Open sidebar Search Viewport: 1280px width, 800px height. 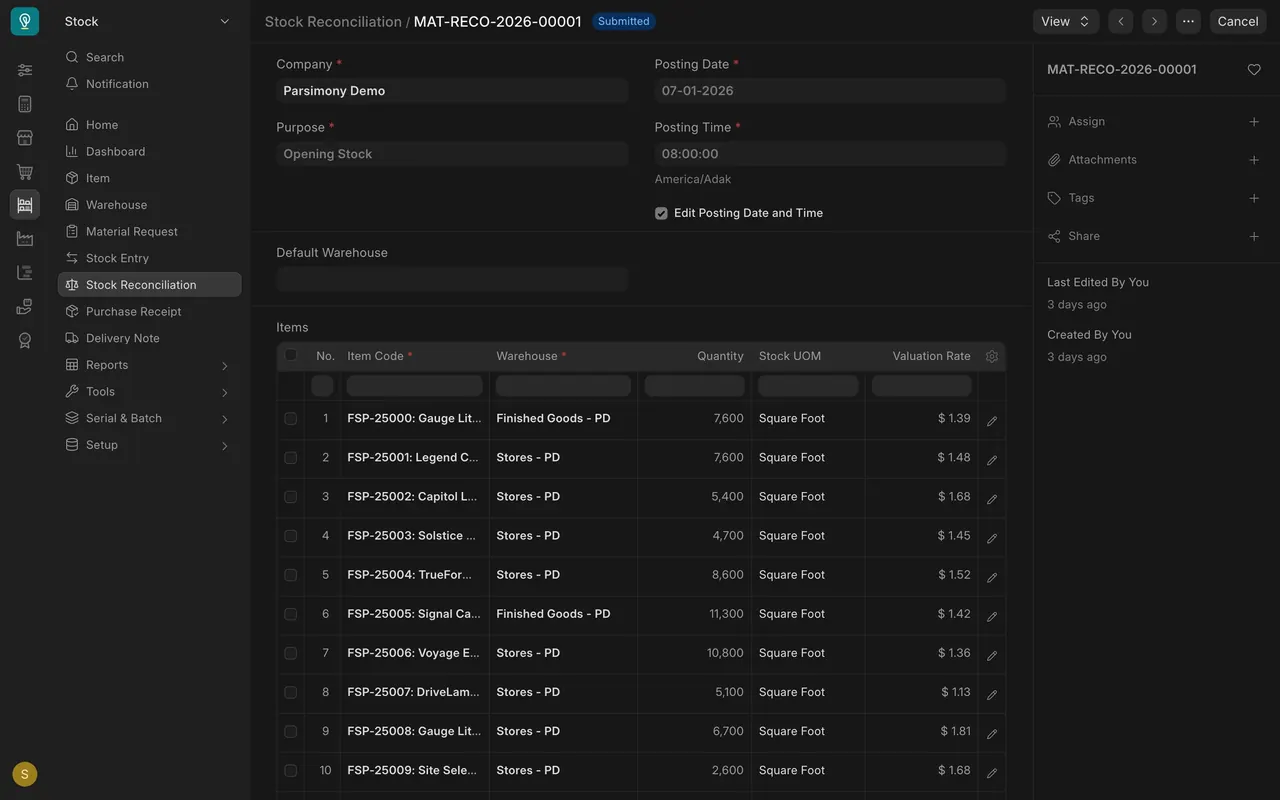[x=150, y=58]
